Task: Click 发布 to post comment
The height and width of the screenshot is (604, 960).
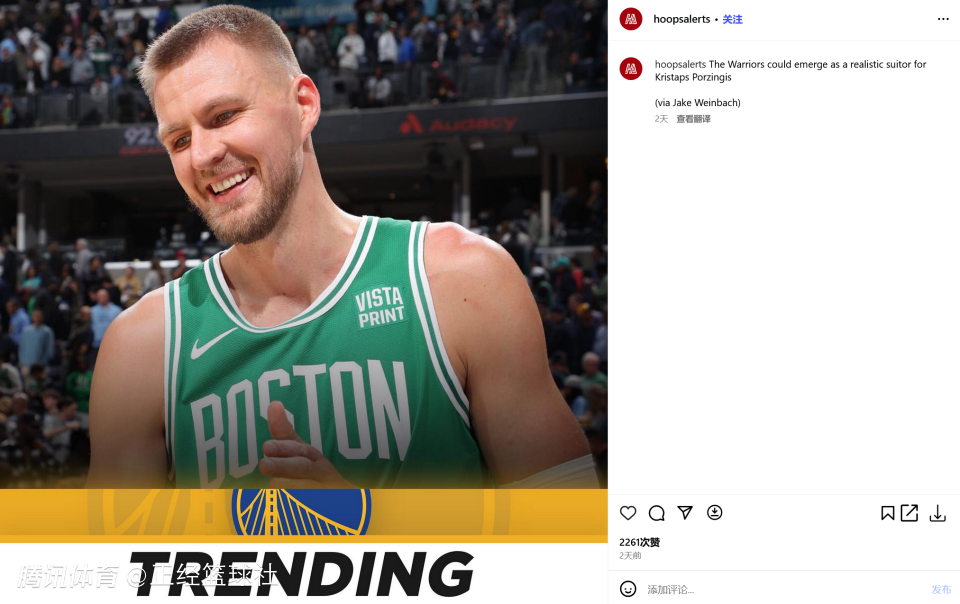Action: click(941, 589)
